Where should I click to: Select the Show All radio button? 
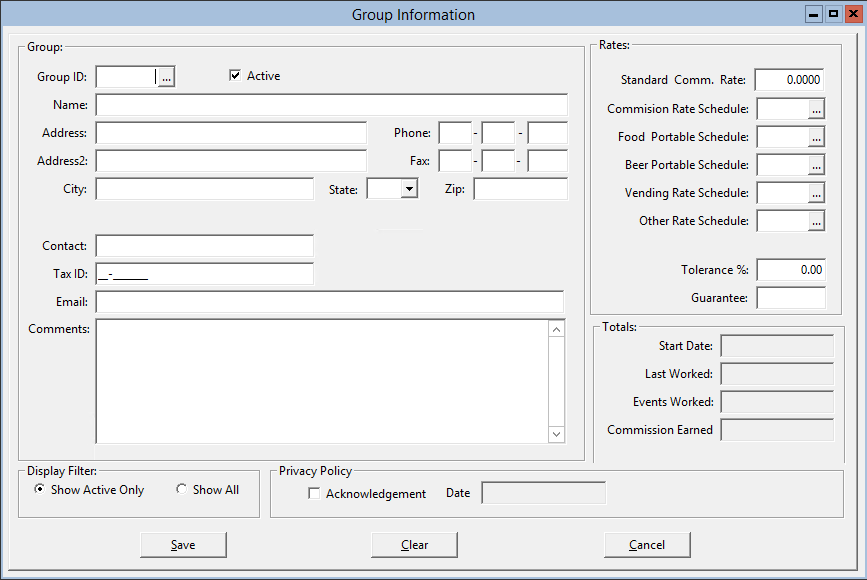[182, 490]
